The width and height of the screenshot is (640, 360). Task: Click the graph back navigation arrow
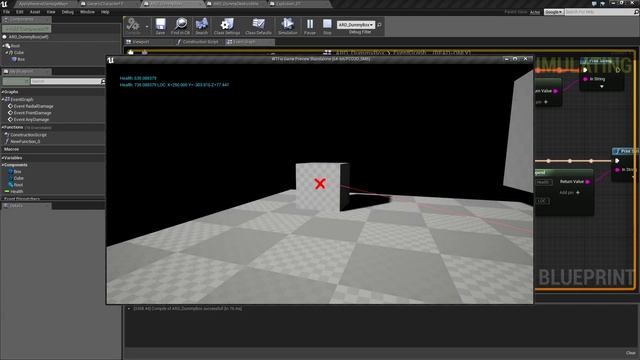[x=131, y=52]
